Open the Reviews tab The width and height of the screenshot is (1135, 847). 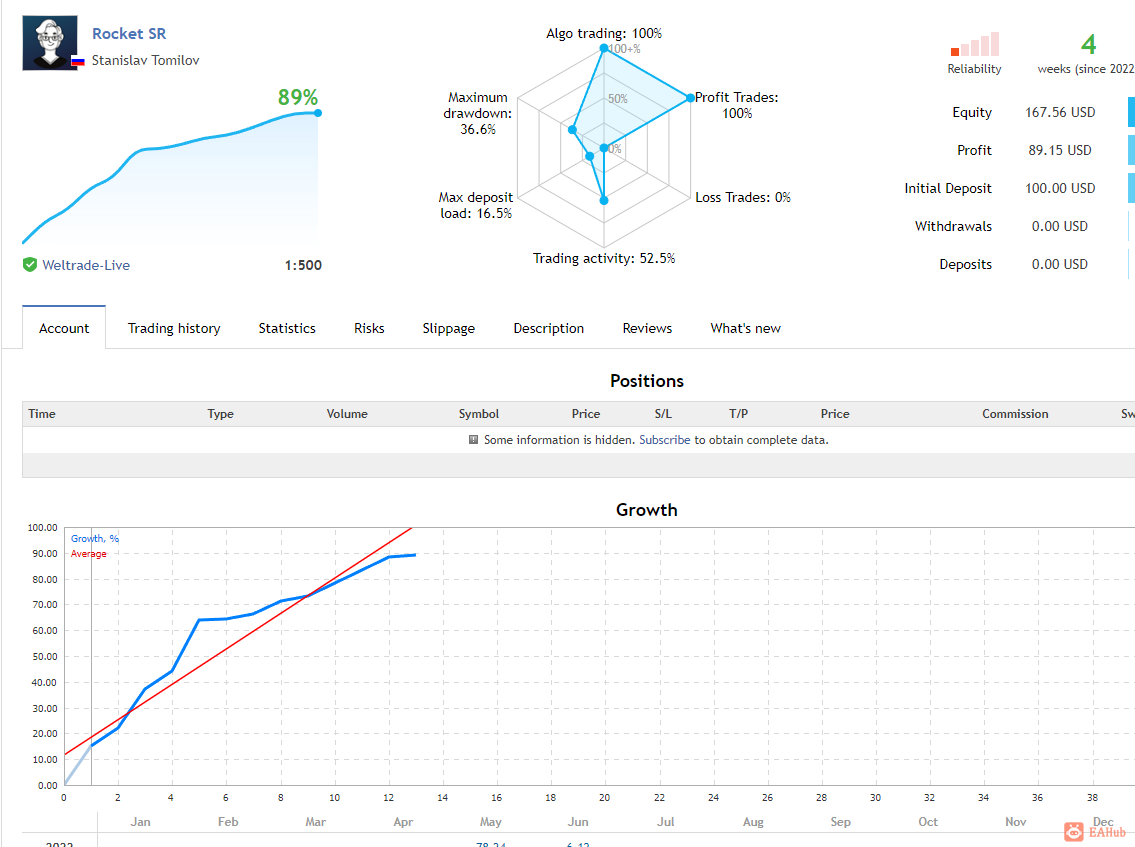point(647,328)
